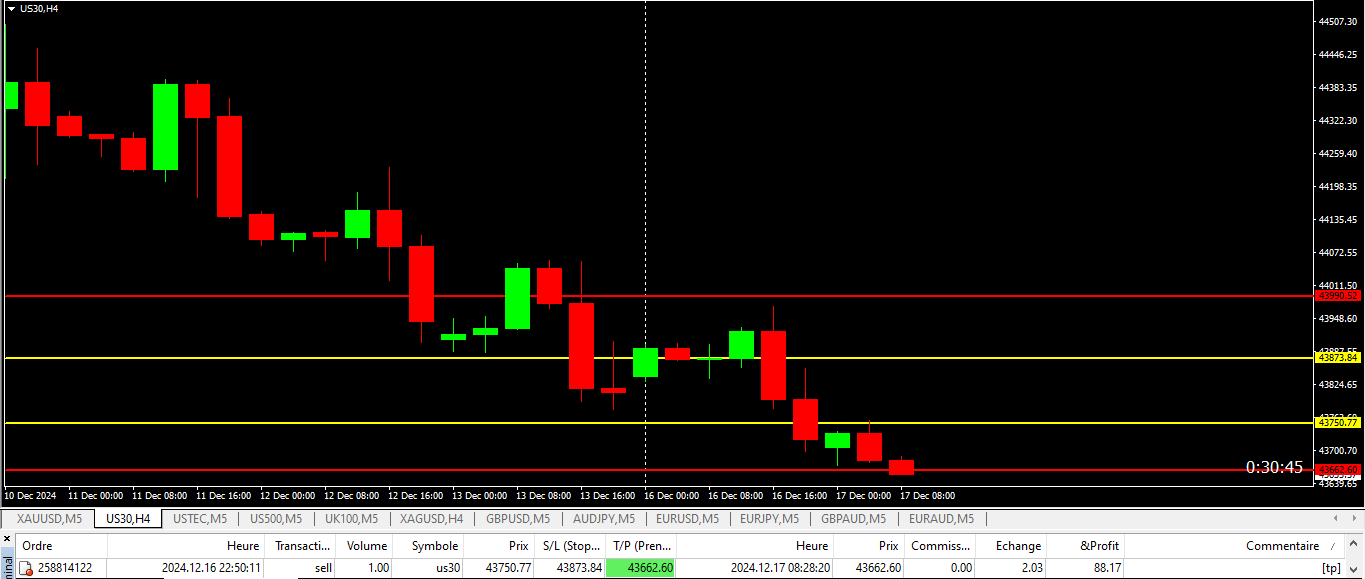Sort by the Commiss... column header
1365x579 pixels.
[940, 546]
